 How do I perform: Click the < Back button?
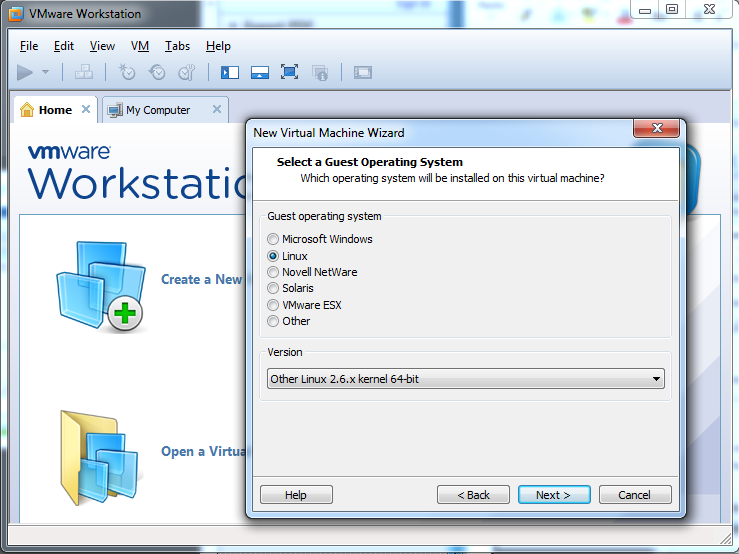474,495
